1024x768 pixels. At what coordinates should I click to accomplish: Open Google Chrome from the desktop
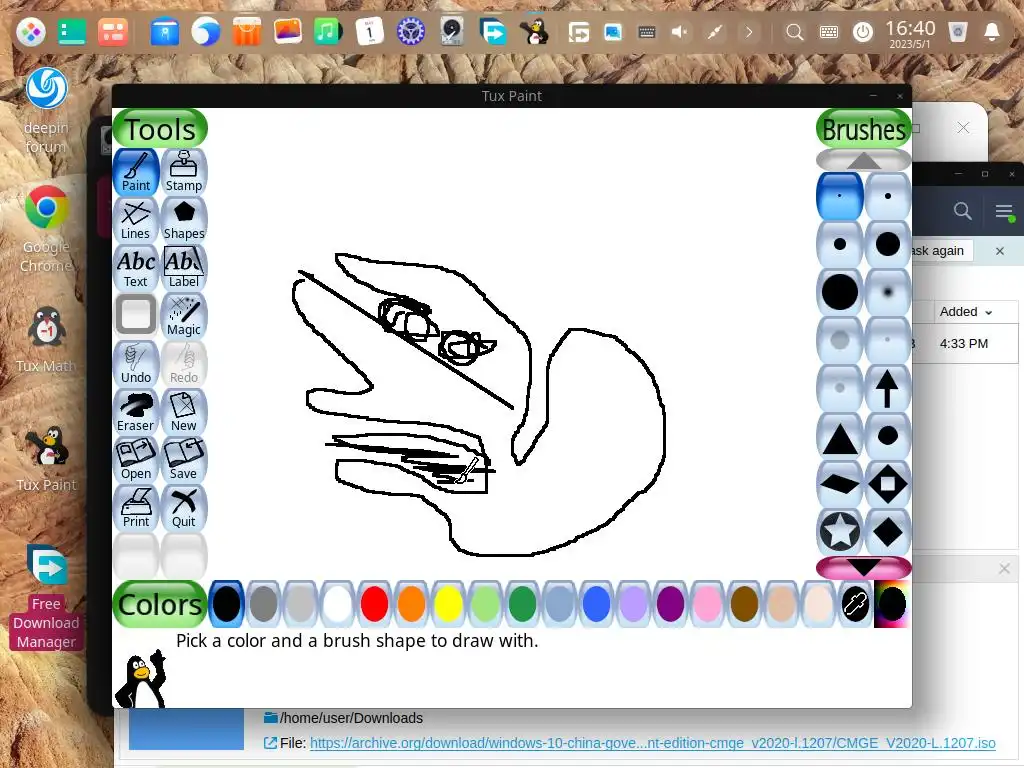coord(46,229)
